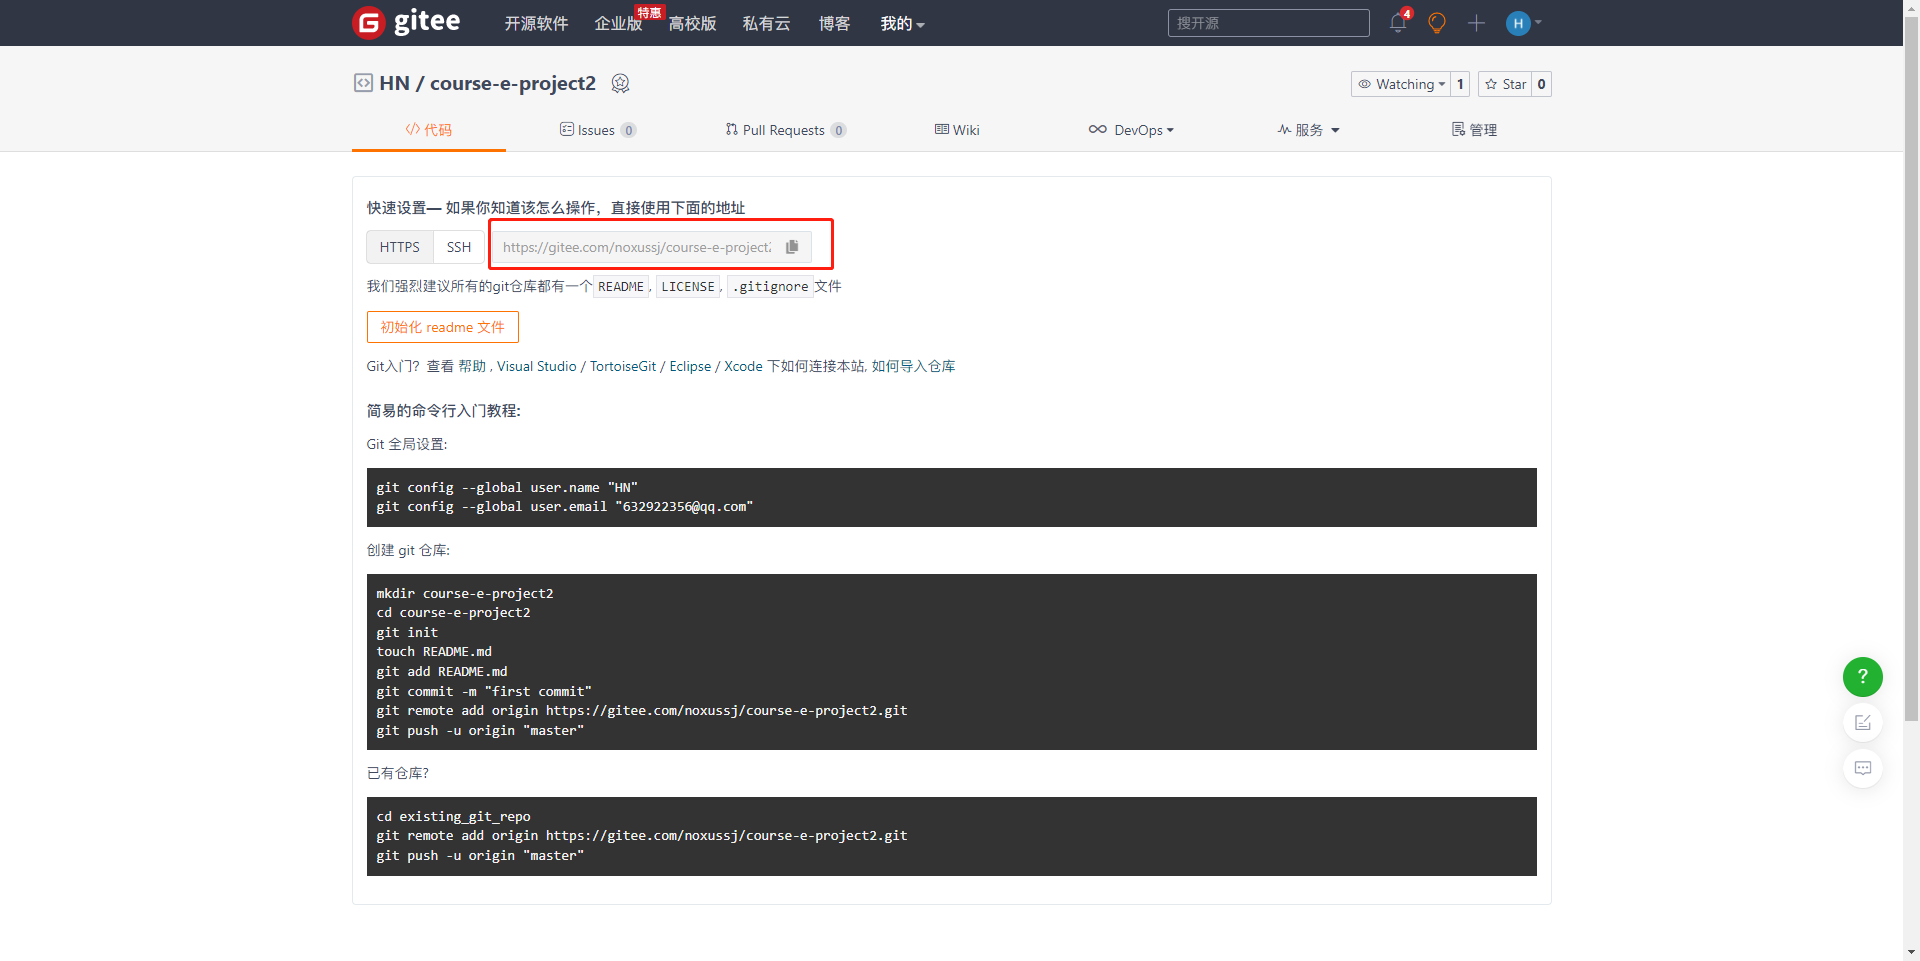The height and width of the screenshot is (961, 1920).
Task: Open the course-e-project2 repository title link
Action: tap(513, 83)
